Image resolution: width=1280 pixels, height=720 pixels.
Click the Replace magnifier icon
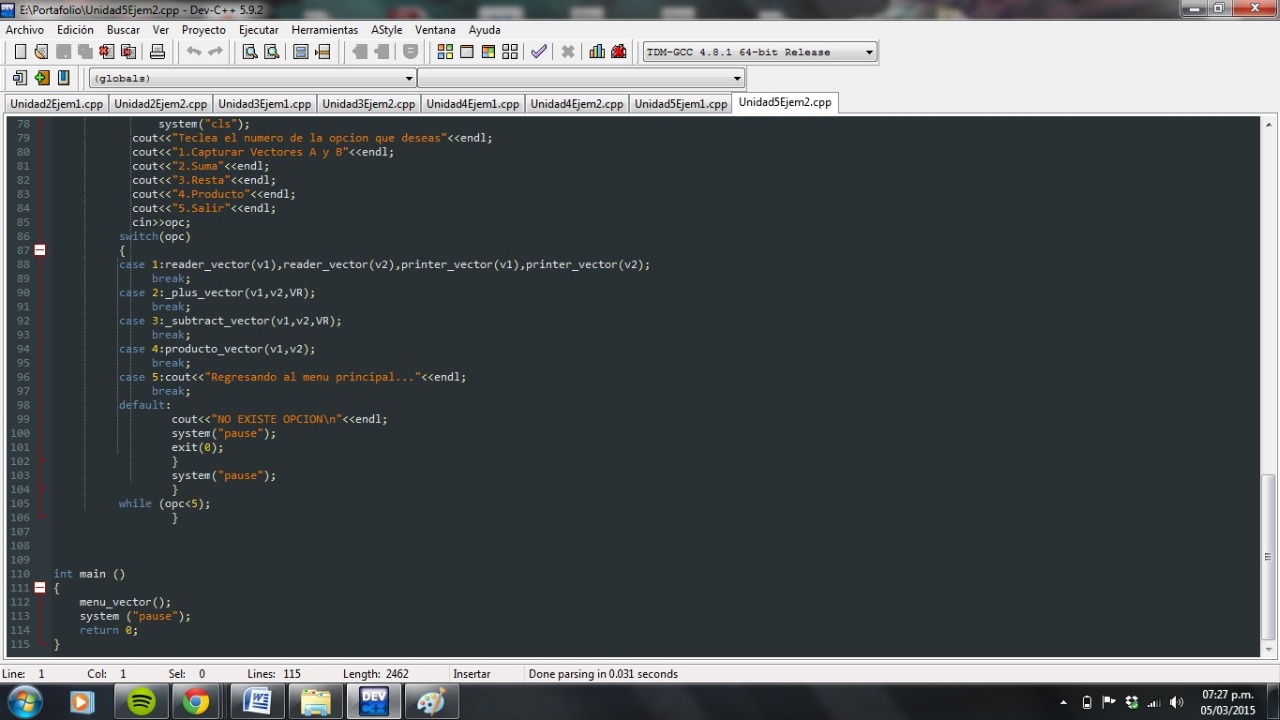[x=271, y=52]
